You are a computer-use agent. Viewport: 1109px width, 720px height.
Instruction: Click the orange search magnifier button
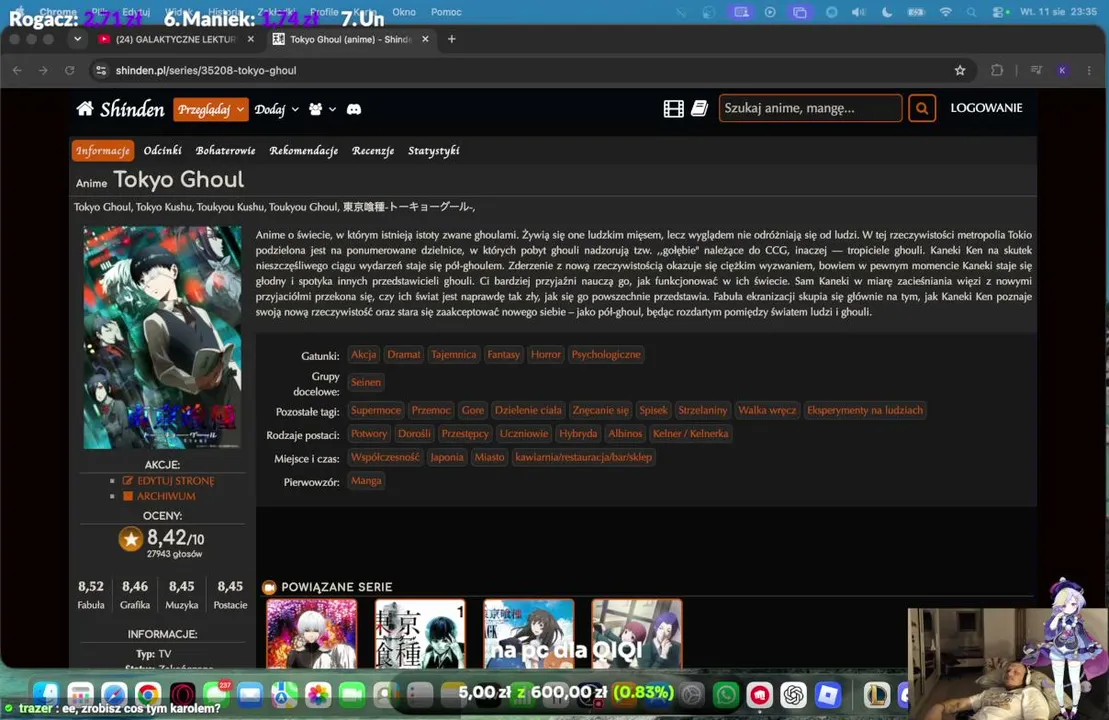point(922,108)
